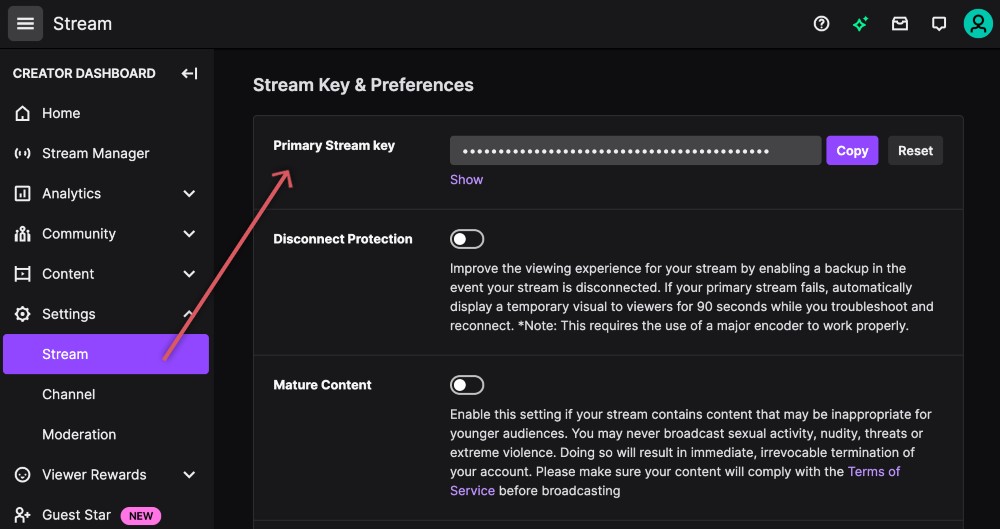Select Moderation in the Settings submenu
This screenshot has width=1000, height=529.
tap(79, 435)
